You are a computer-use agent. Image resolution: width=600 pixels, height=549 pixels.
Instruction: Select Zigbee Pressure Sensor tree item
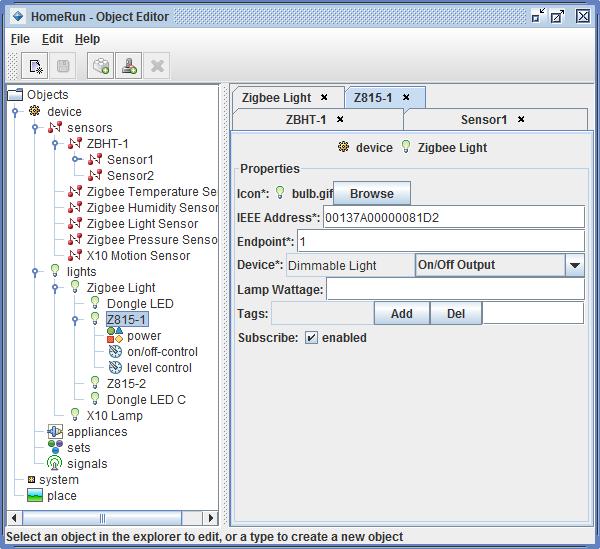pos(152,239)
